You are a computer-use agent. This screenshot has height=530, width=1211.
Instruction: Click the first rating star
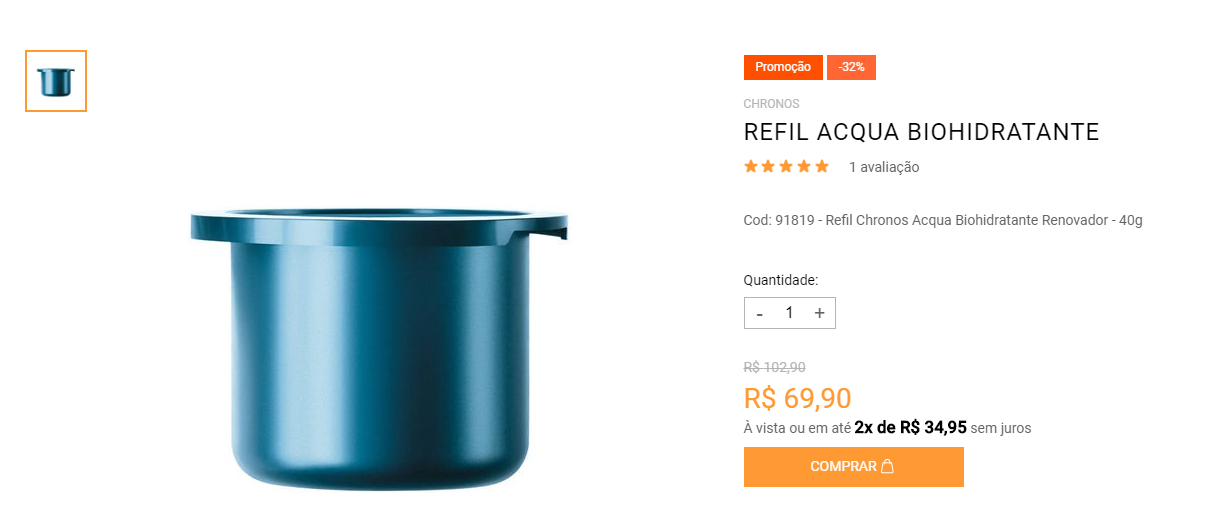click(751, 167)
